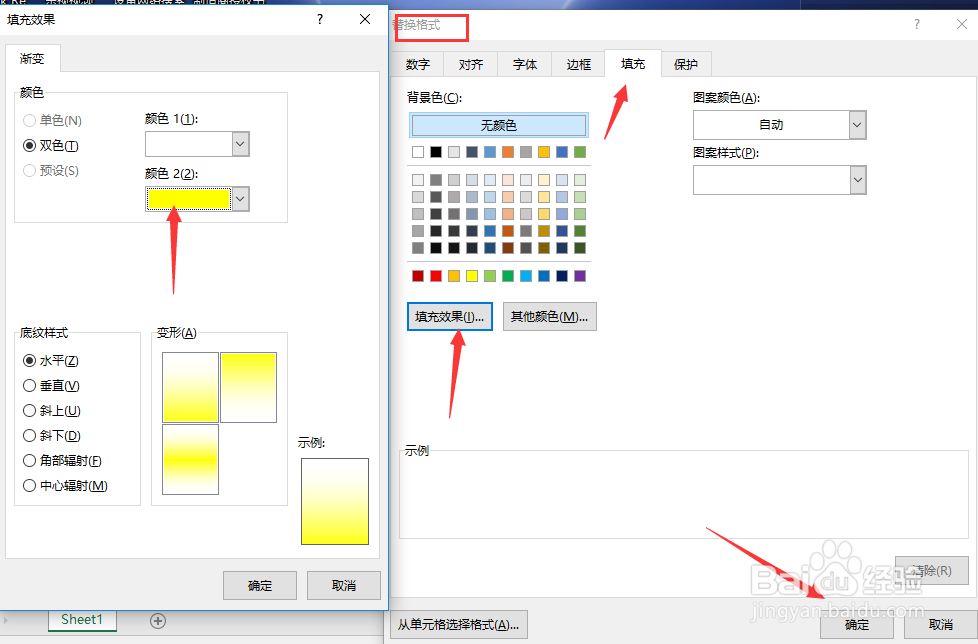This screenshot has height=644, width=978.
Task: Pick the green theme color swatch
Action: pyautogui.click(x=580, y=151)
